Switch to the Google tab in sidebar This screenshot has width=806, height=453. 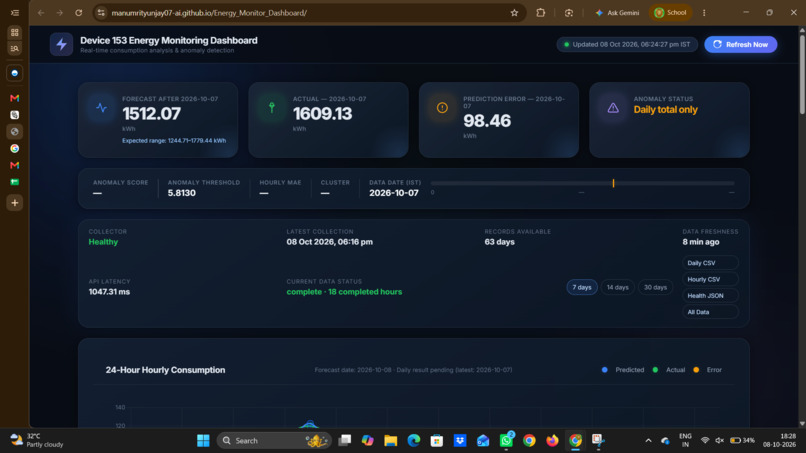tap(14, 149)
